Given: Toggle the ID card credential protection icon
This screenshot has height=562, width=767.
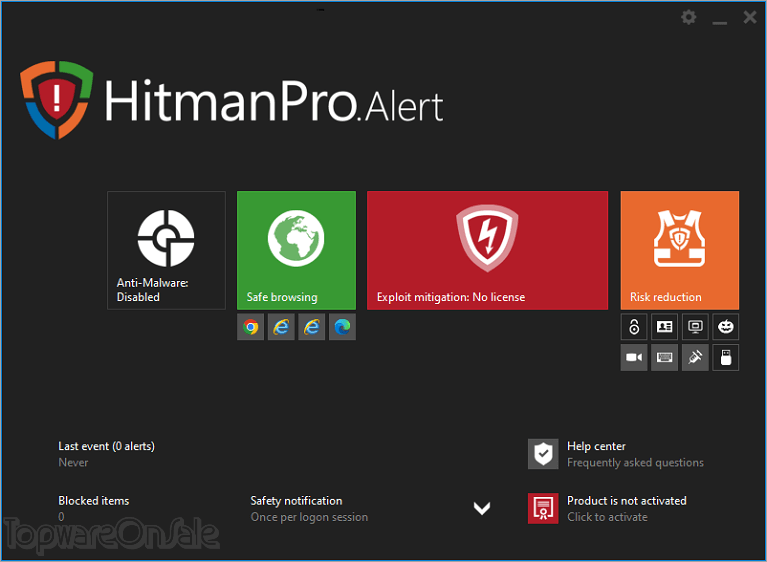Looking at the screenshot, I should [664, 327].
